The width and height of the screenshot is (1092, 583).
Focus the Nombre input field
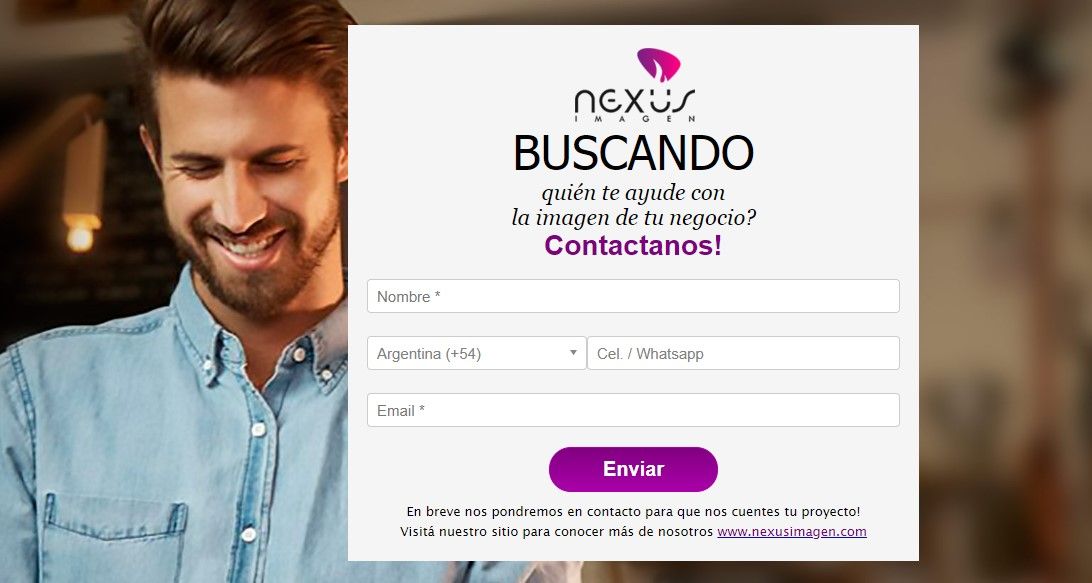click(633, 296)
